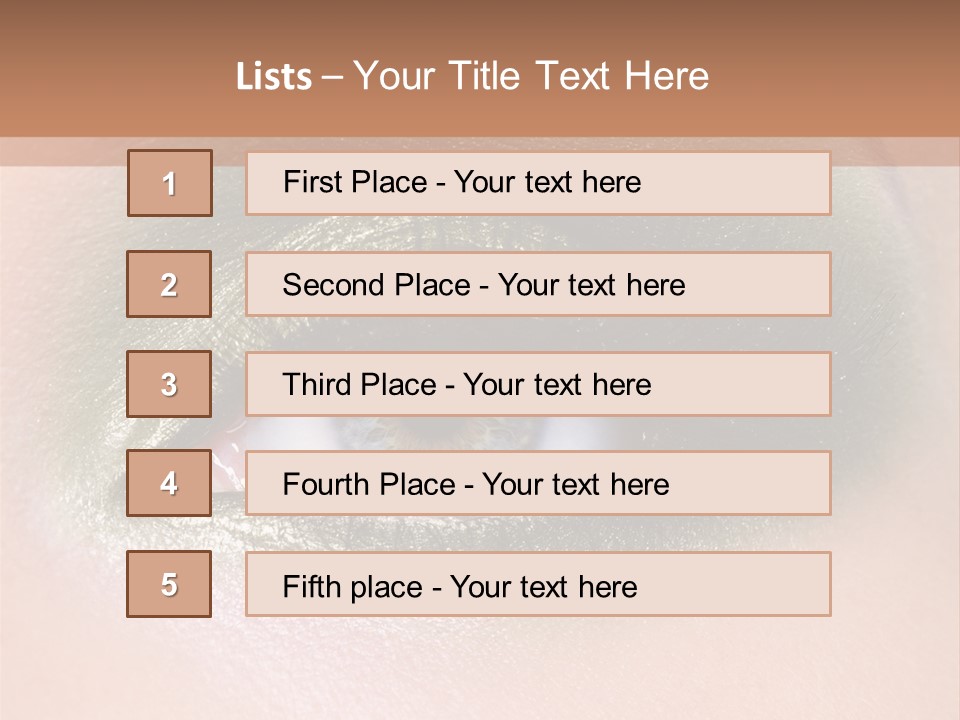Click the First Place text bar
This screenshot has height=720, width=960.
point(538,183)
